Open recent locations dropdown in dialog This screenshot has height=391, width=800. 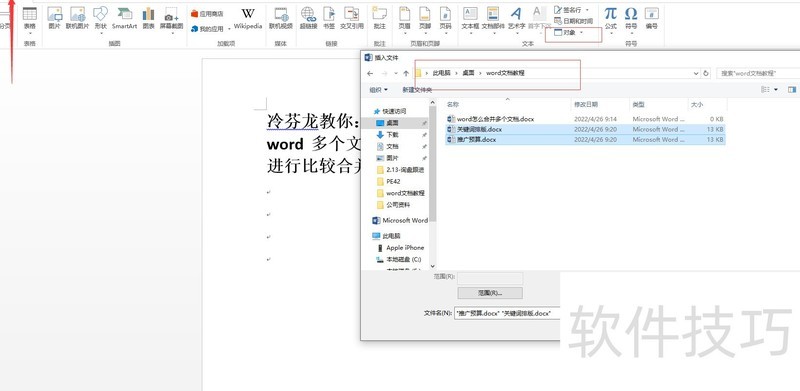[395, 74]
